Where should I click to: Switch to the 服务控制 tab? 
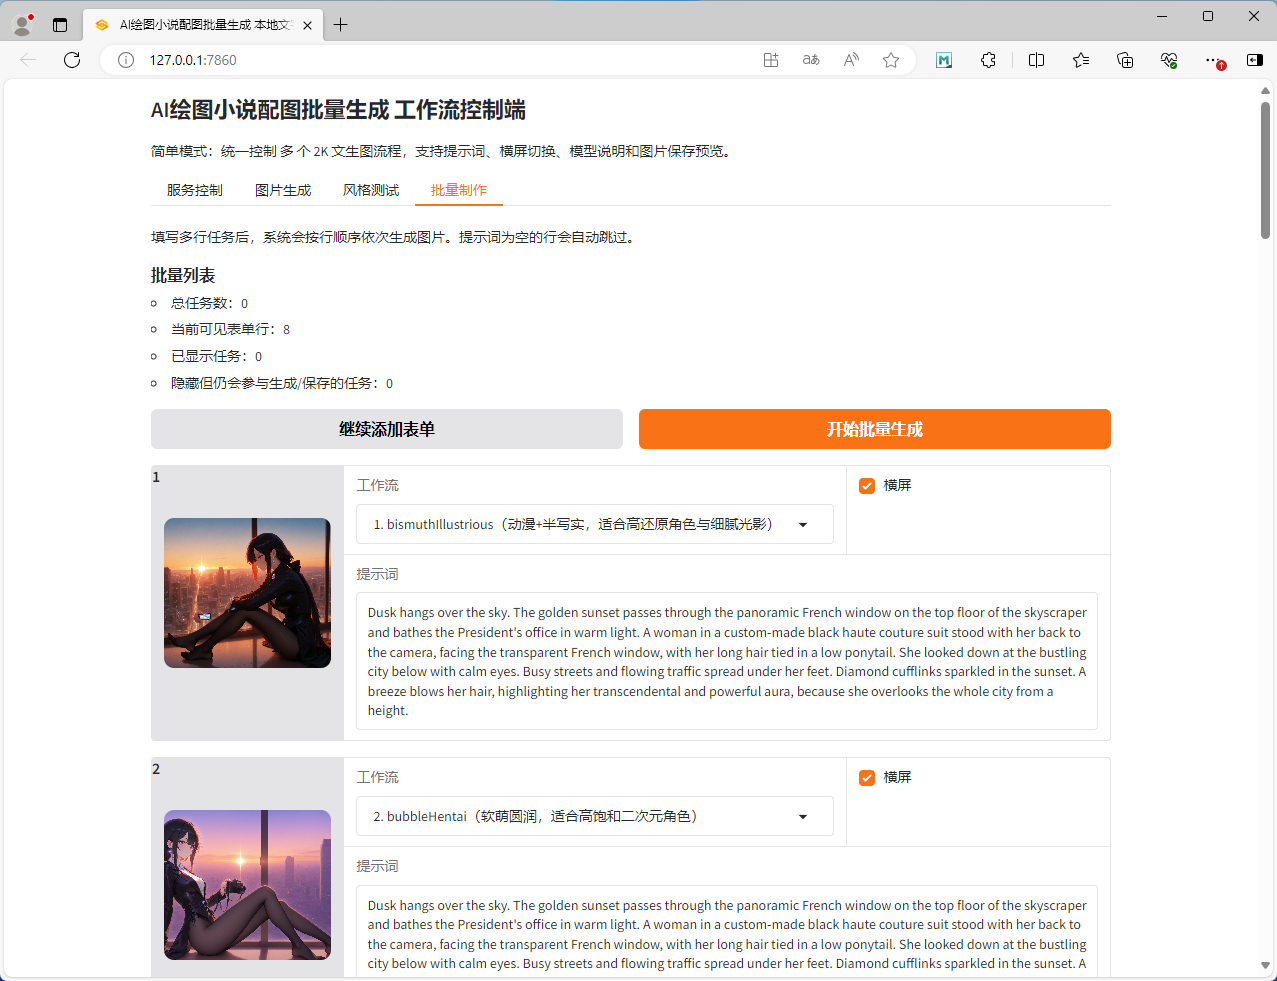point(194,190)
